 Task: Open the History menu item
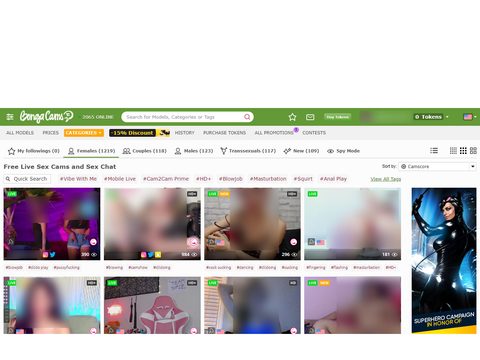[185, 133]
